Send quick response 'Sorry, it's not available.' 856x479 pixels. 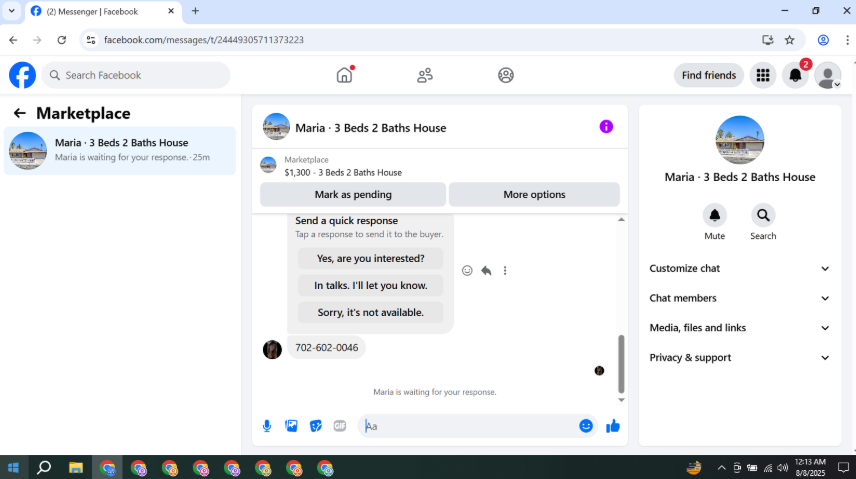371,312
